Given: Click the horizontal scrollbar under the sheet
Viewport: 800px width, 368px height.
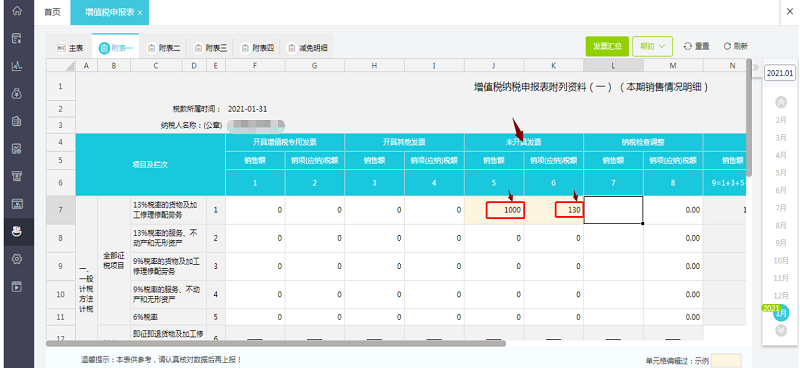Looking at the screenshot, I should 276,344.
